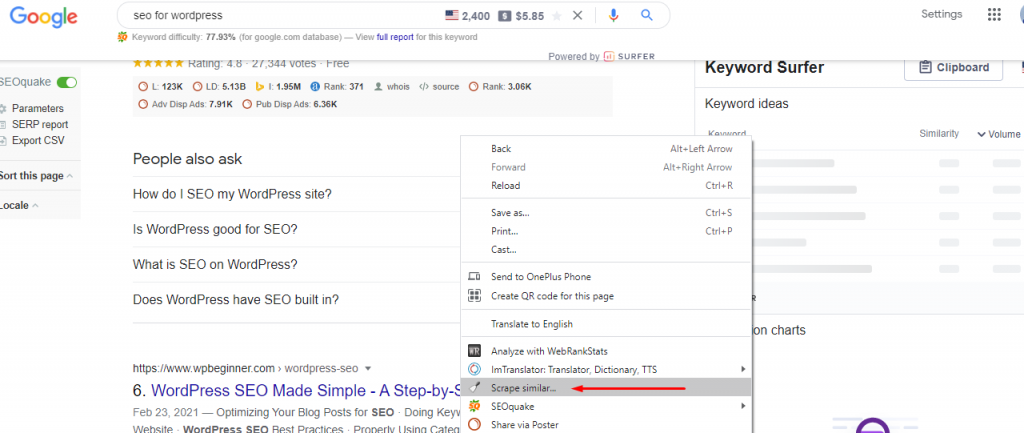
Task: Choose 'Share via Poster'
Action: point(607,425)
